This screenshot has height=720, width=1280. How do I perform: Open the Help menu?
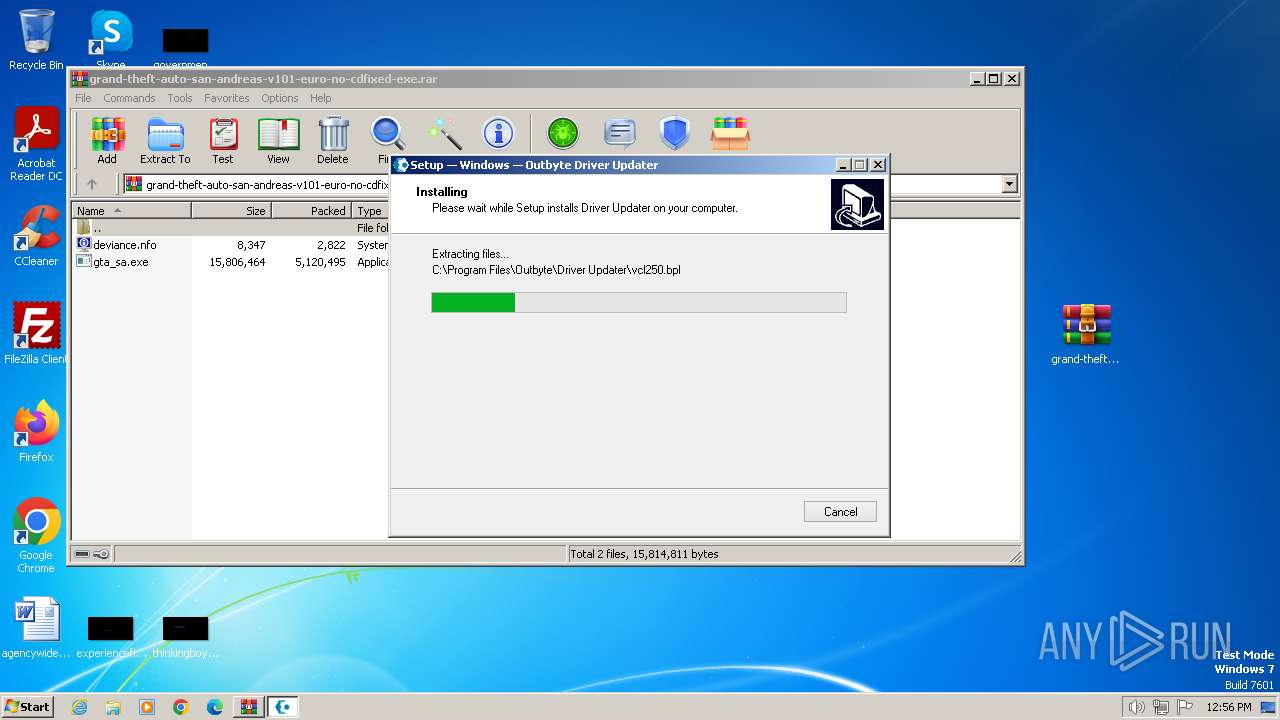(321, 98)
